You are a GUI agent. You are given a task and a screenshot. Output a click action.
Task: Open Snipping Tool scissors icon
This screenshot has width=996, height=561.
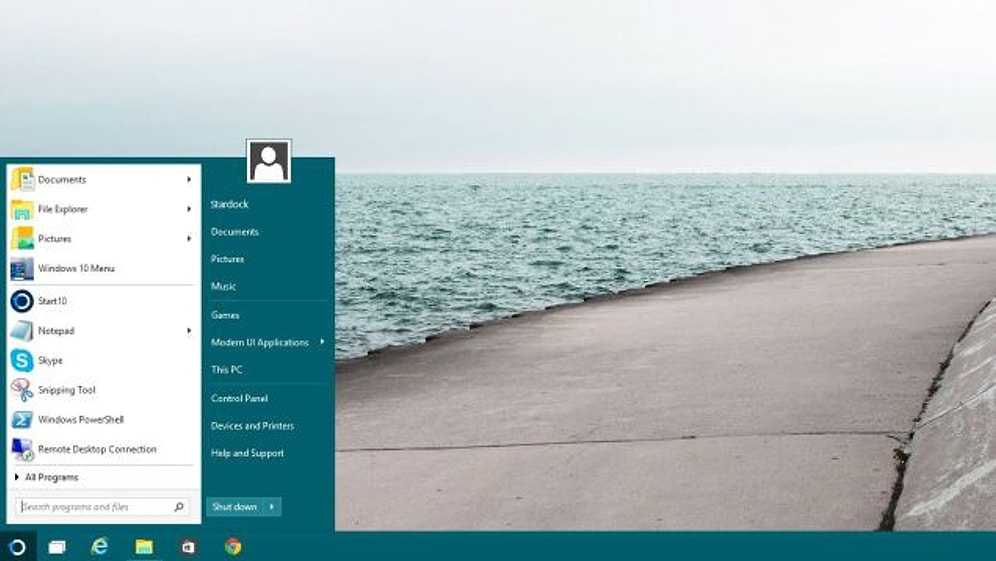pyautogui.click(x=22, y=389)
